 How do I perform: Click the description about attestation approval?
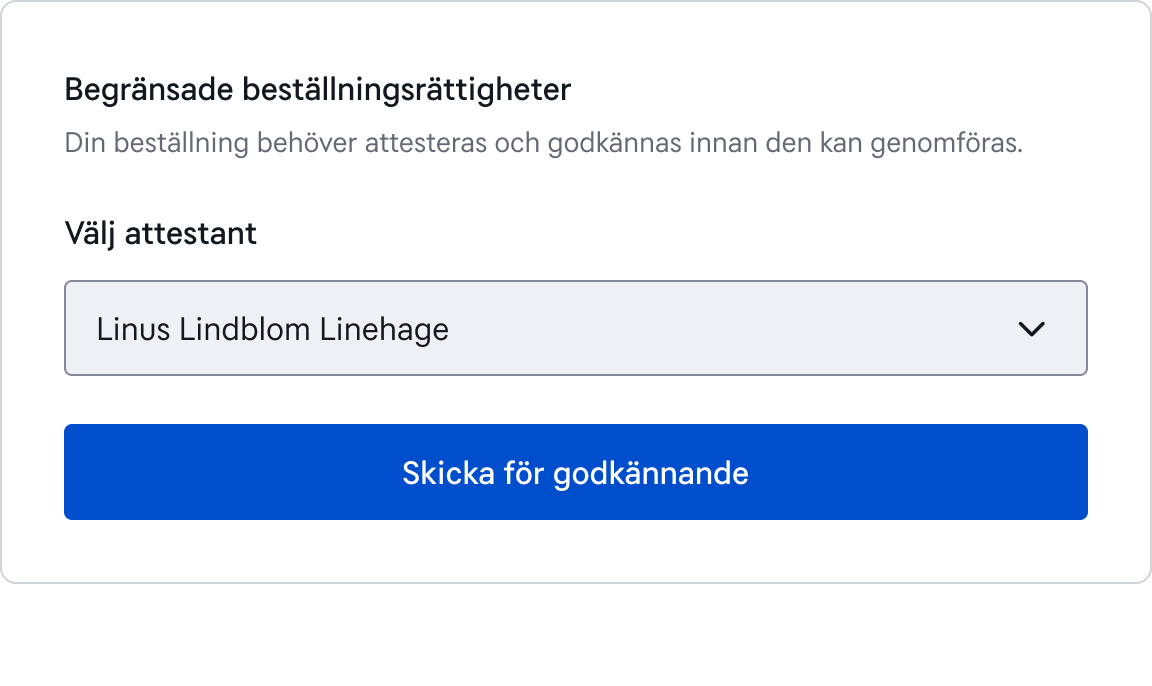coord(544,143)
